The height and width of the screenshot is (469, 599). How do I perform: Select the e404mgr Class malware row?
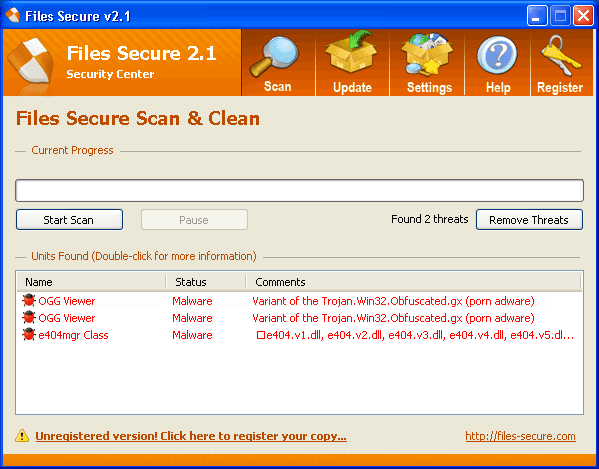click(x=299, y=335)
